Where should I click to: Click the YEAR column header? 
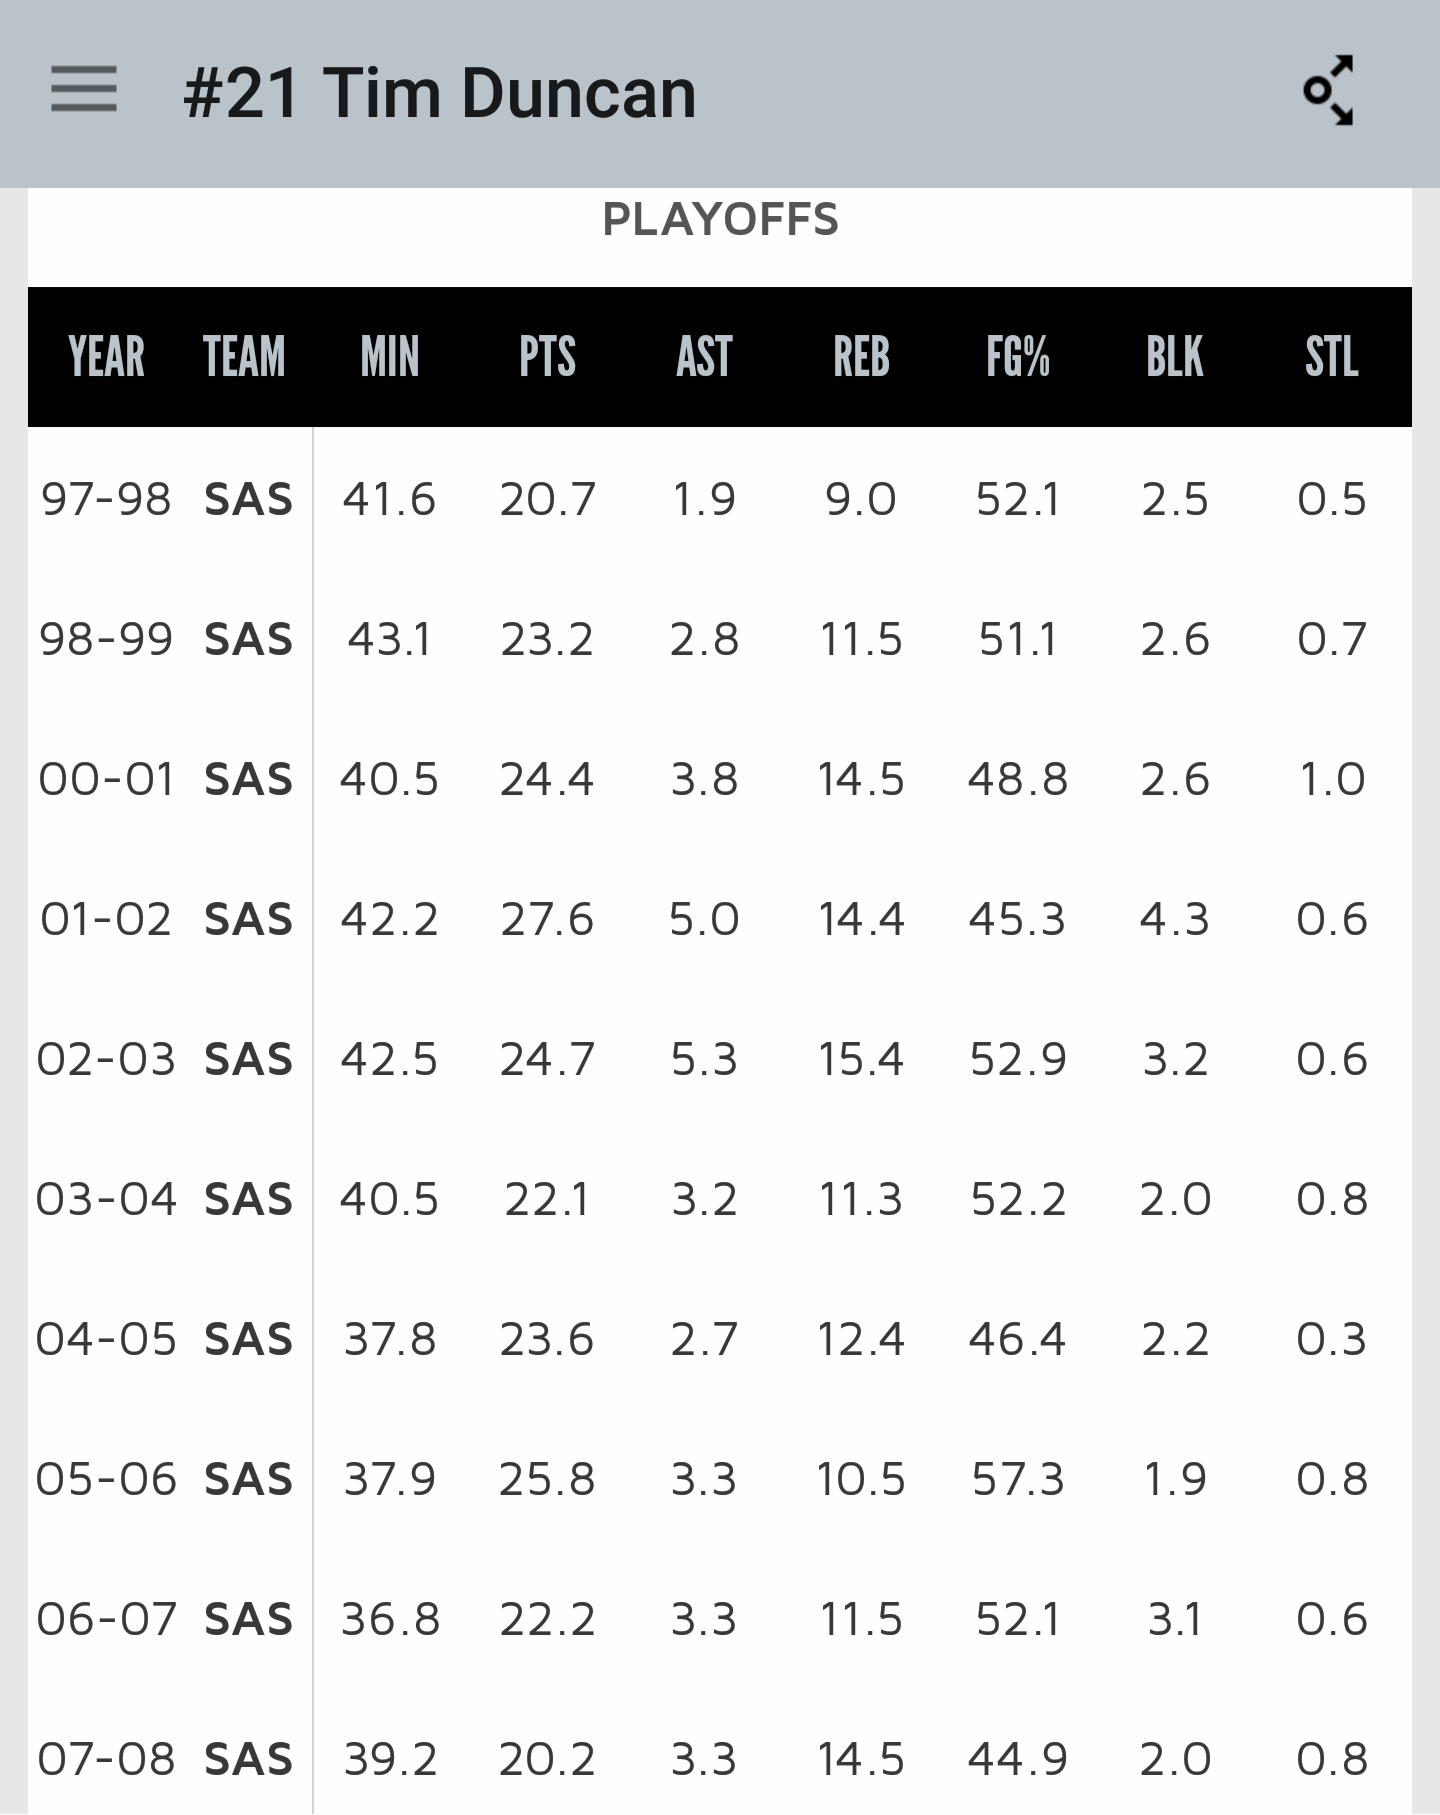click(x=106, y=357)
